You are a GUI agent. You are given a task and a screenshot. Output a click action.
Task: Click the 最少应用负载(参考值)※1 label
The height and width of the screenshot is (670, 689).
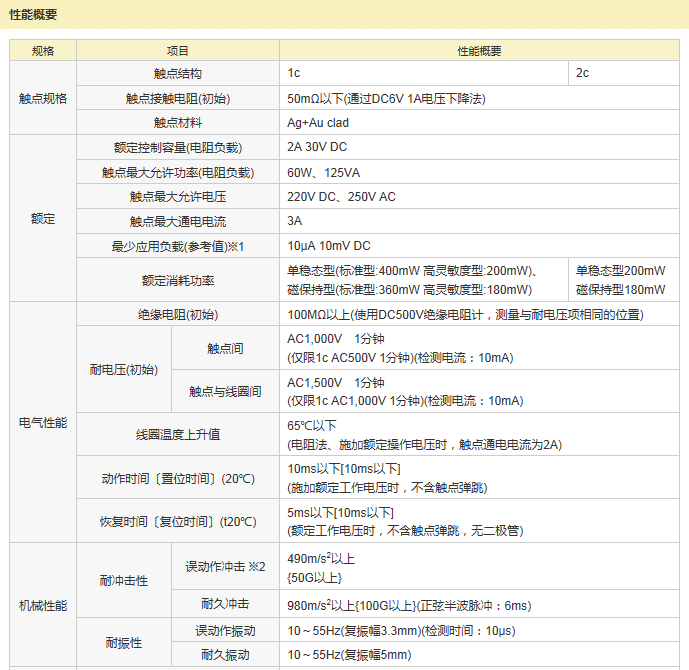[x=178, y=246]
